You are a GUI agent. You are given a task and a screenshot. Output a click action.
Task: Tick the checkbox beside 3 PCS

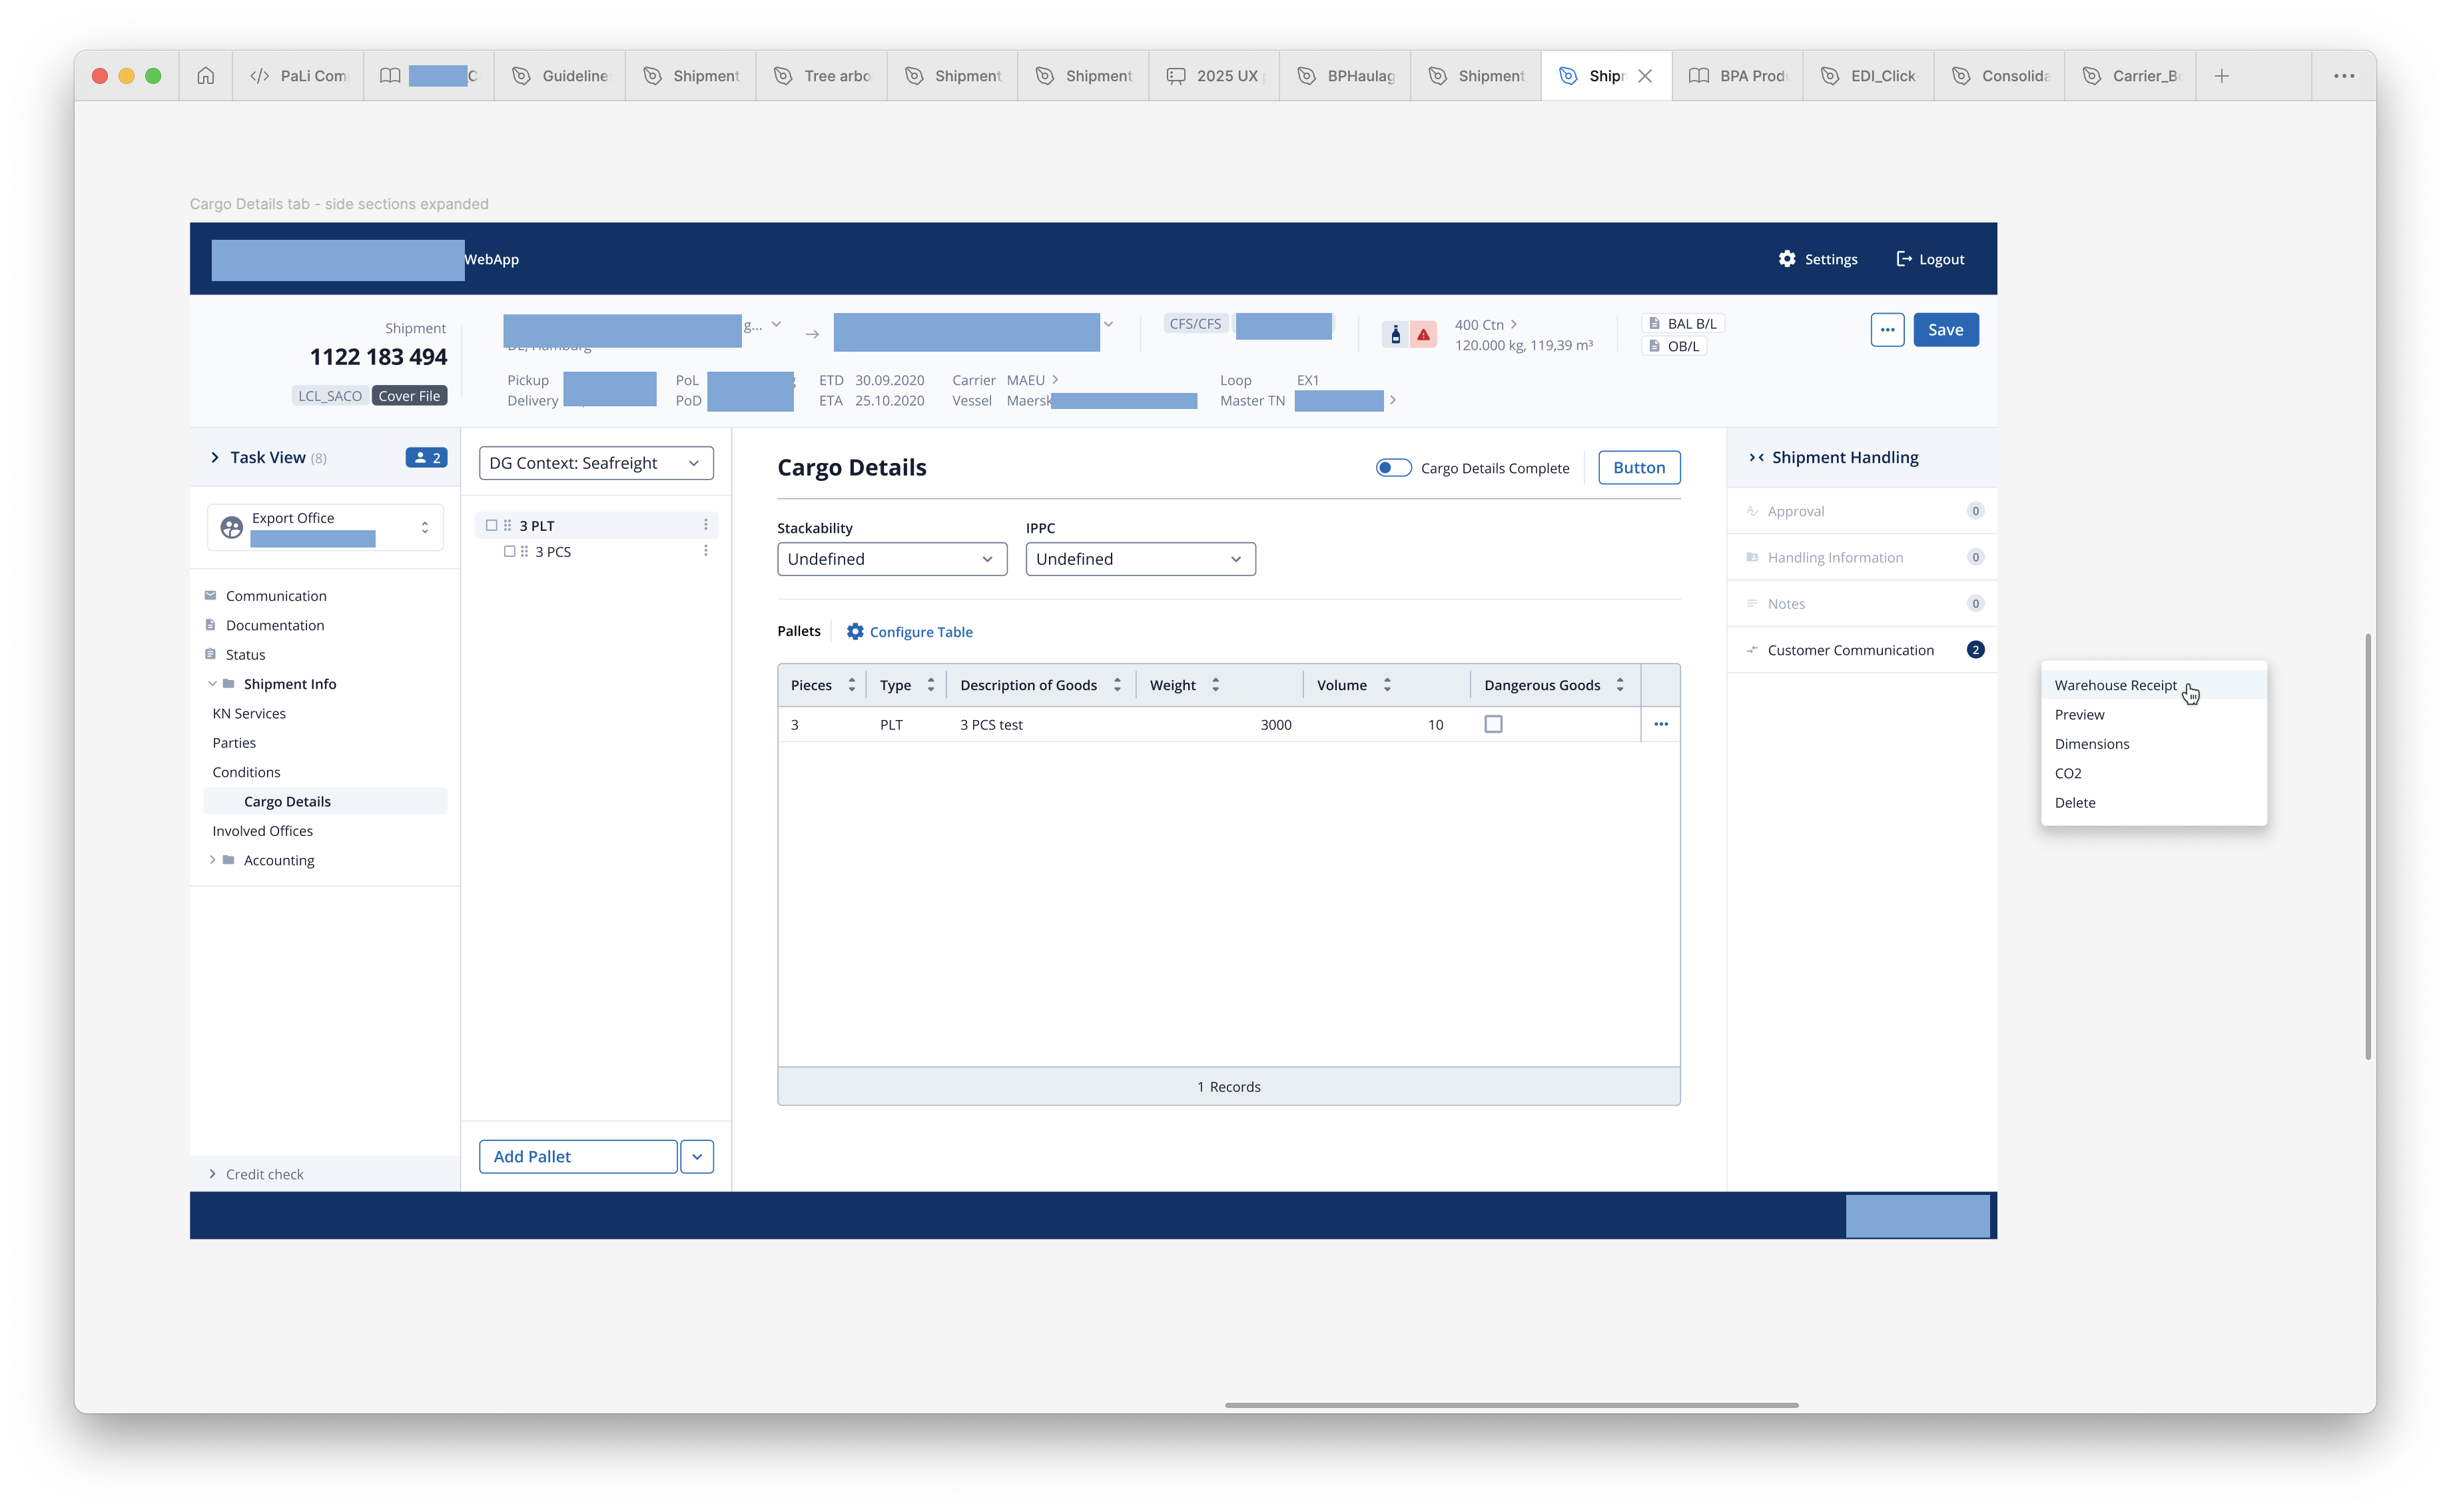pyautogui.click(x=509, y=551)
